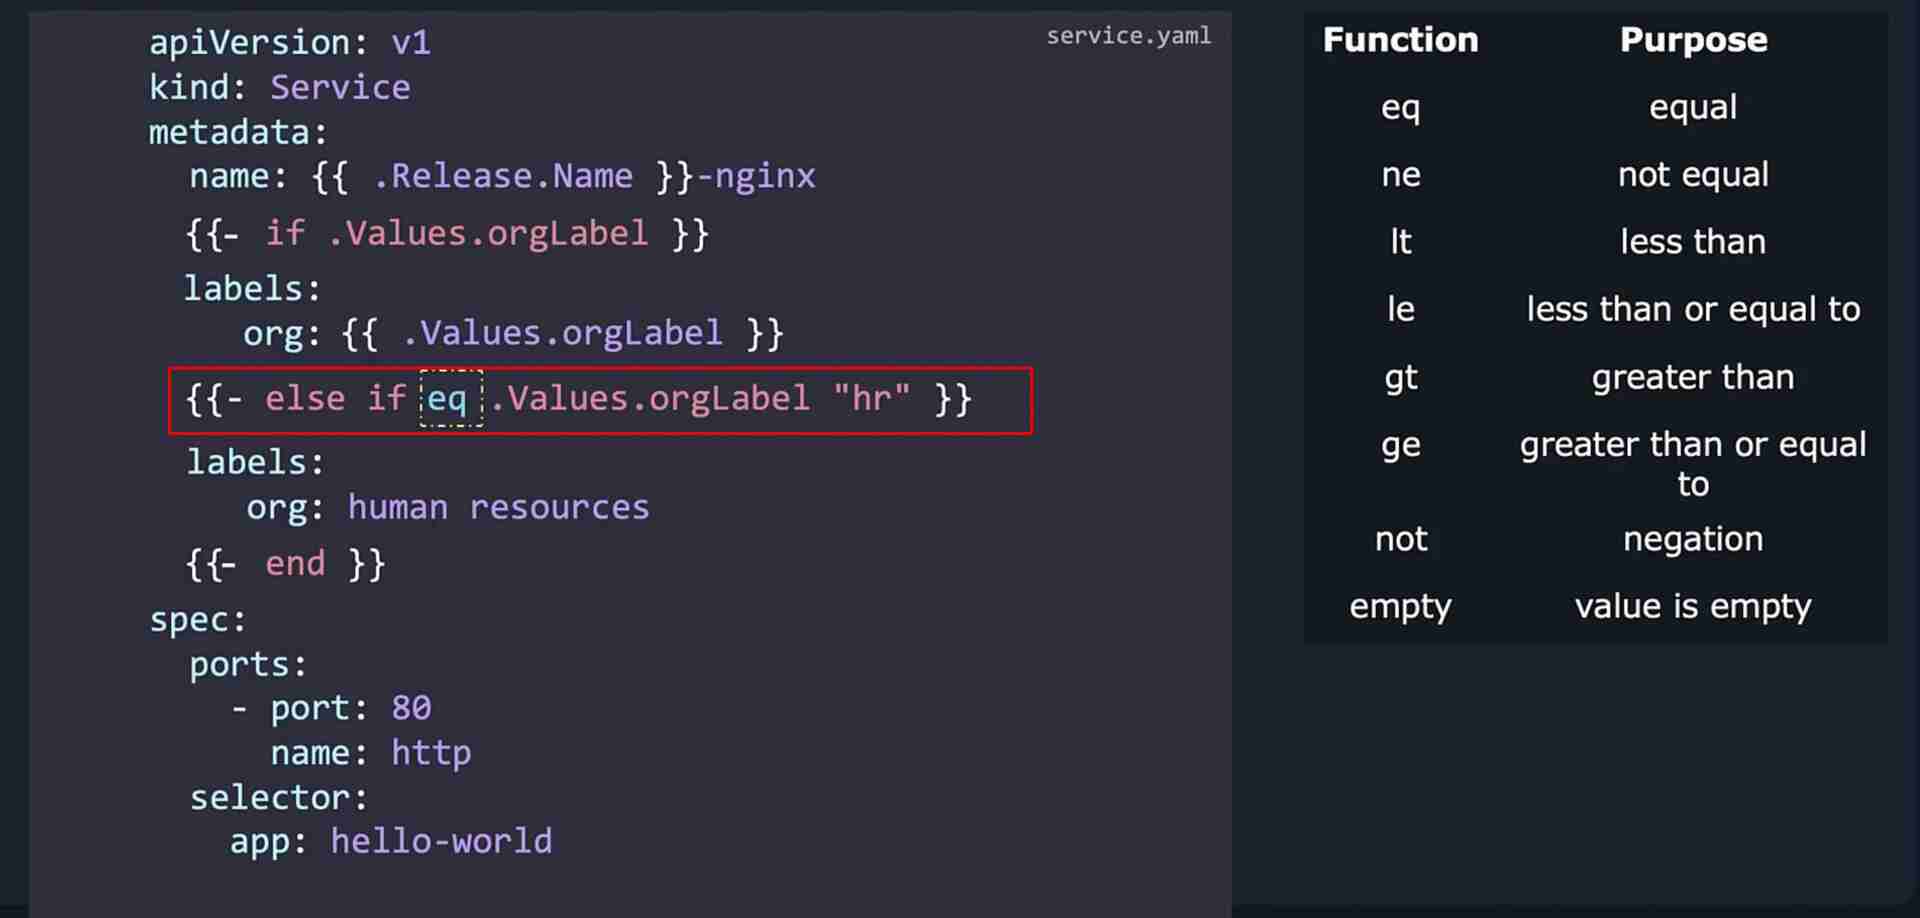Click the 'equal' purpose cell
This screenshot has height=918, width=1920.
tap(1693, 107)
